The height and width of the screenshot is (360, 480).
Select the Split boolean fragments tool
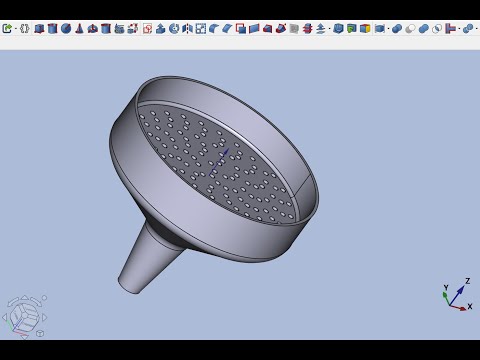pos(468,29)
